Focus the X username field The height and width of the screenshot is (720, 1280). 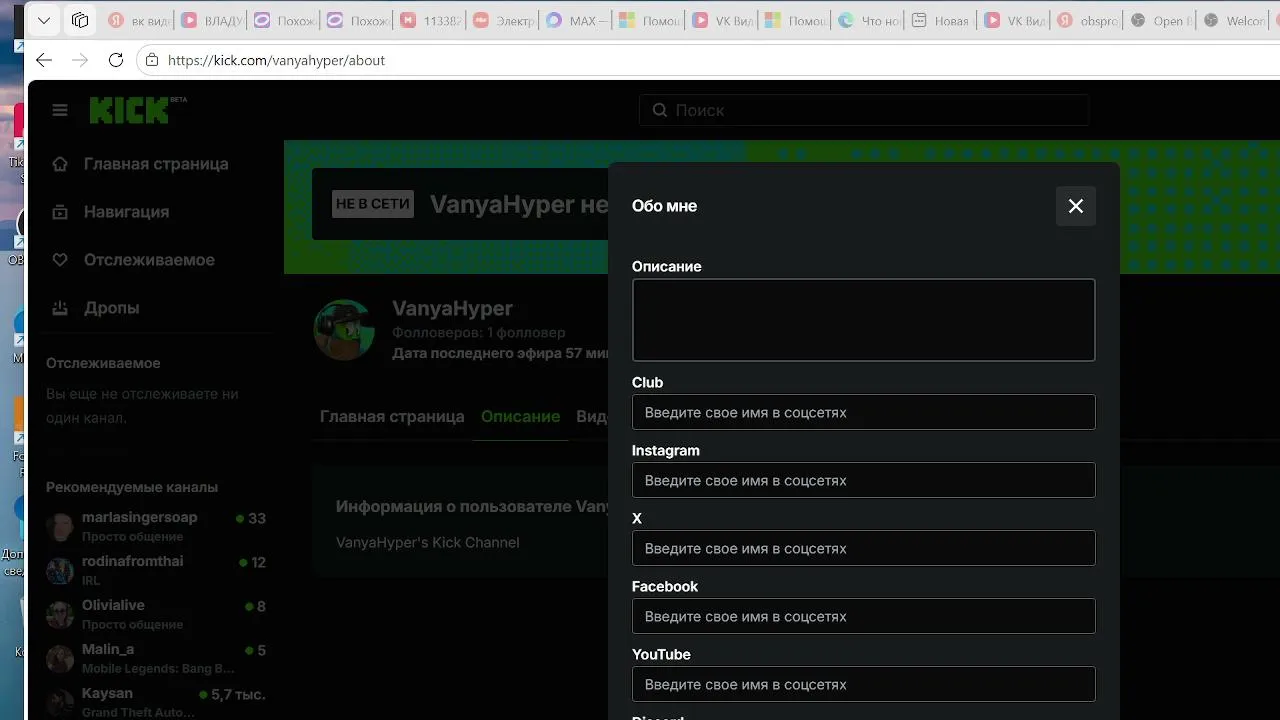pos(863,548)
